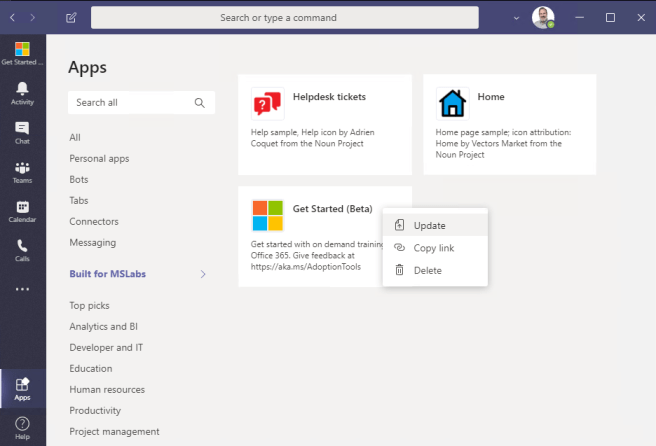Expand Built for MSLabs chevron
The width and height of the screenshot is (656, 446).
point(203,274)
